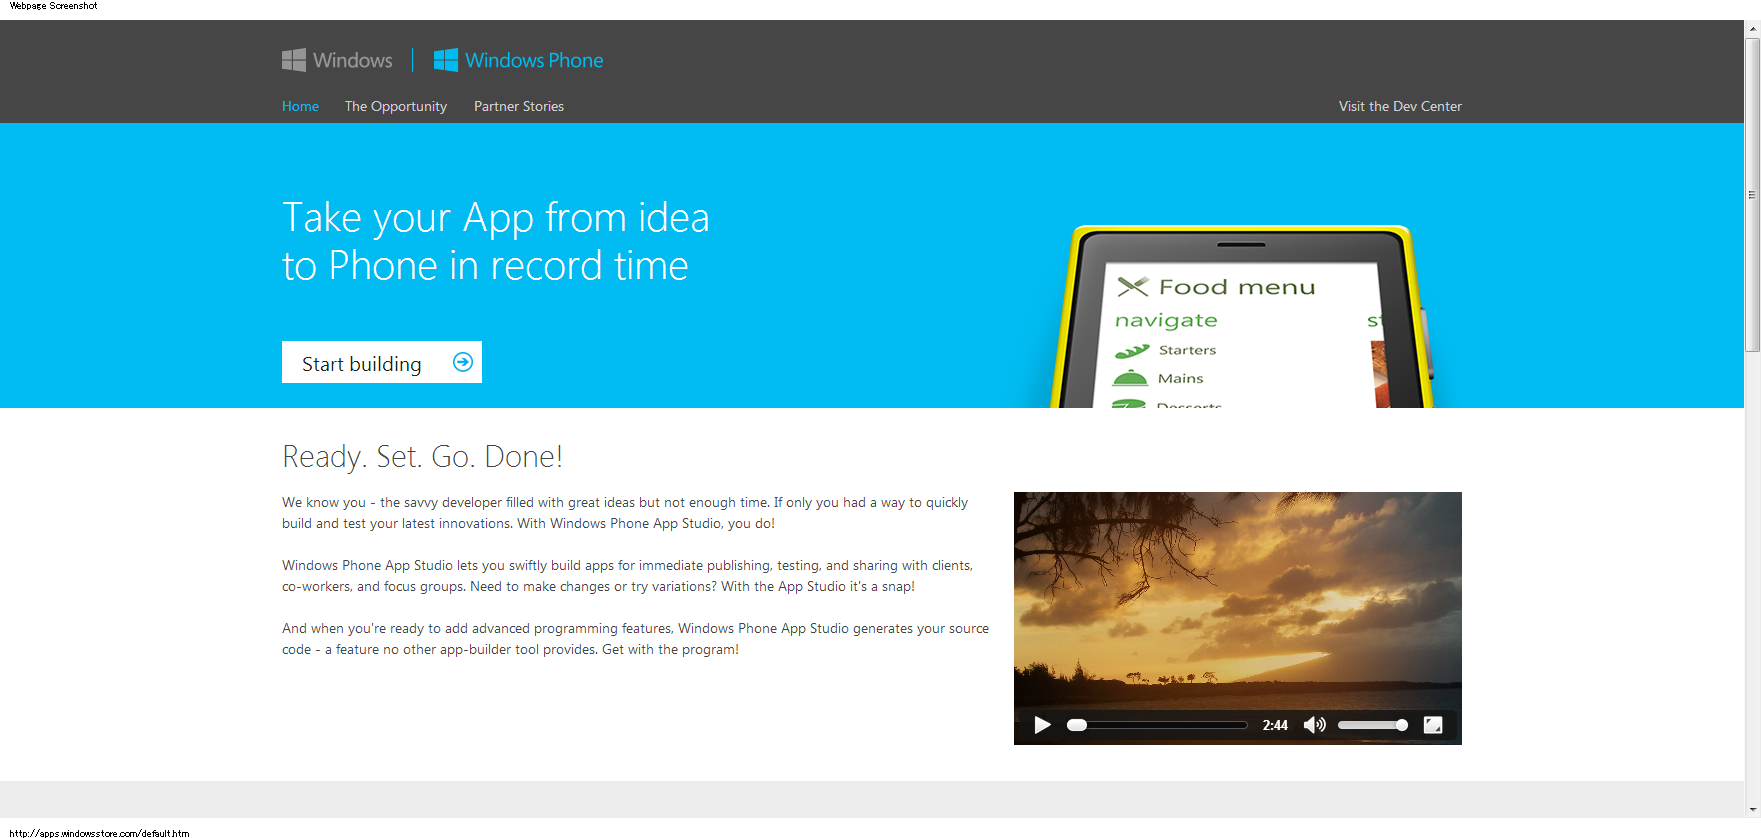
Task: Click the 2:44 video duration text
Action: 1275,725
